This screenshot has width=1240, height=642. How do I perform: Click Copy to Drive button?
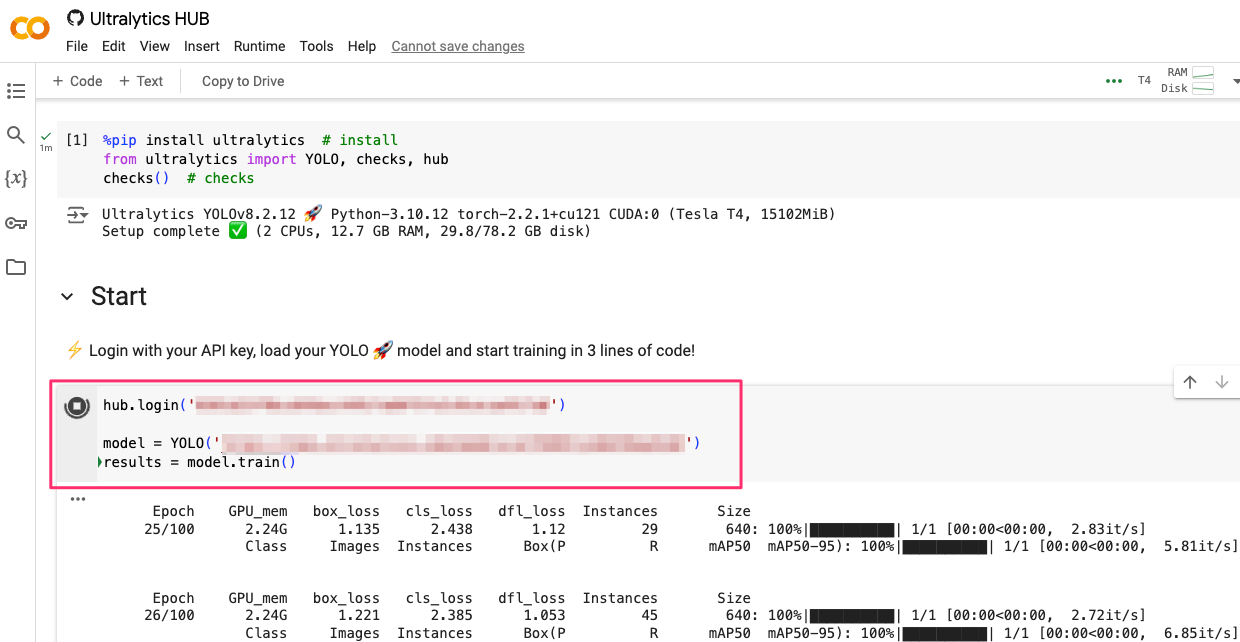tap(243, 81)
